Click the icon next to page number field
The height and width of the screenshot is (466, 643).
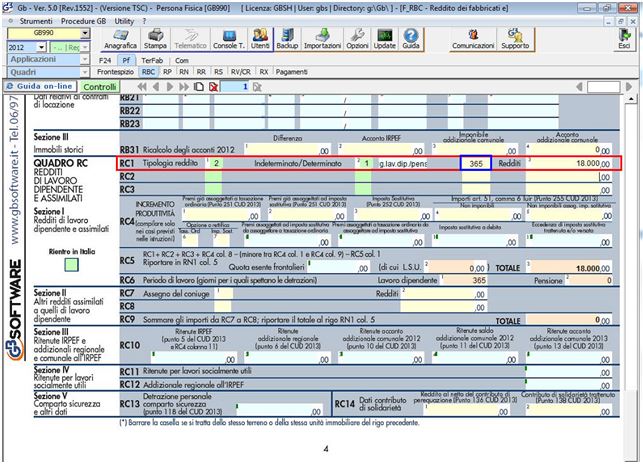coord(257,87)
